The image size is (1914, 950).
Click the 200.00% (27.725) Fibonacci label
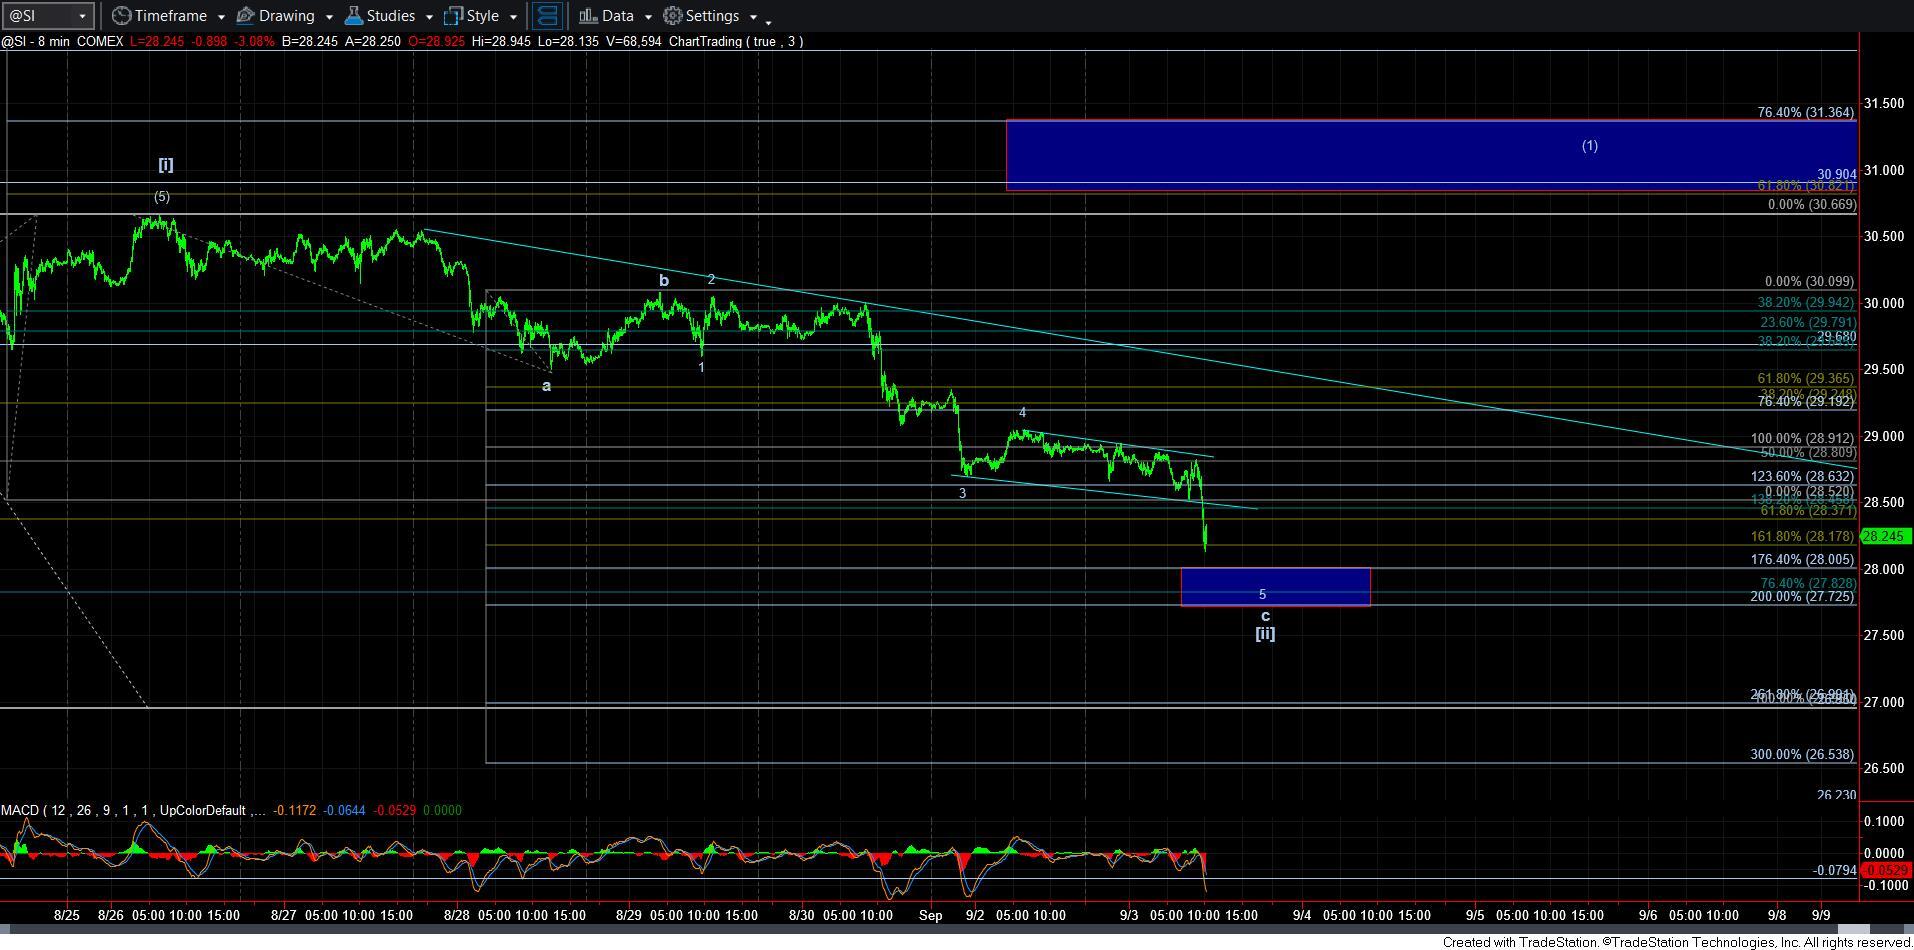[1802, 596]
